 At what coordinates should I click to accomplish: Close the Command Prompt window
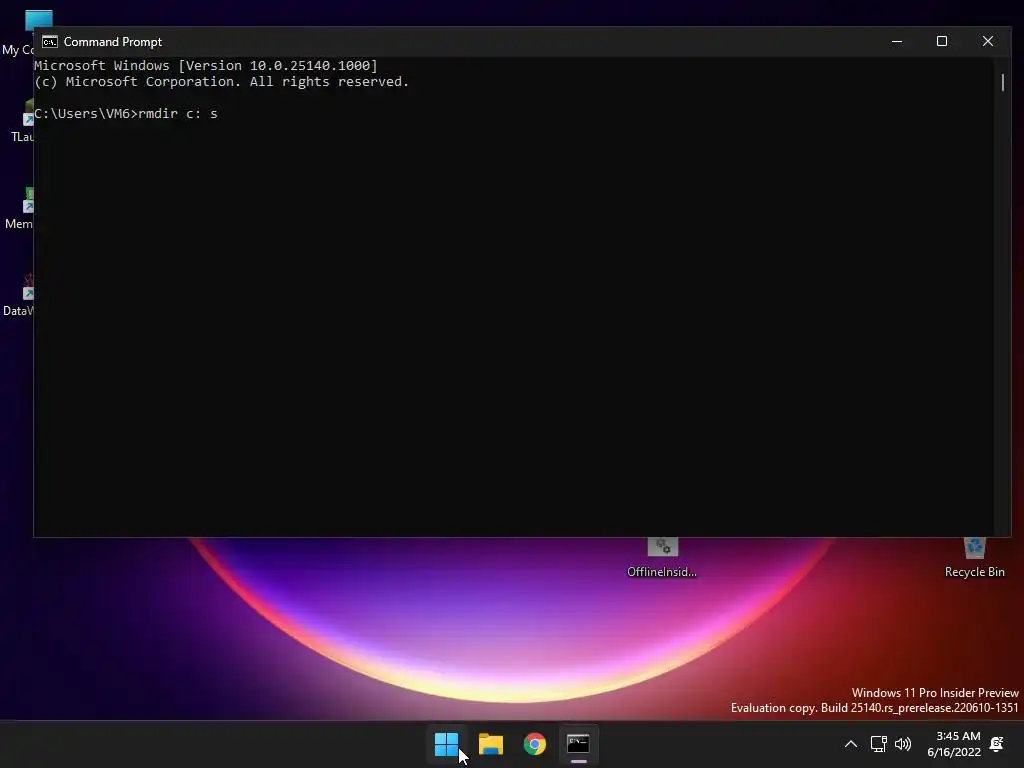point(987,41)
